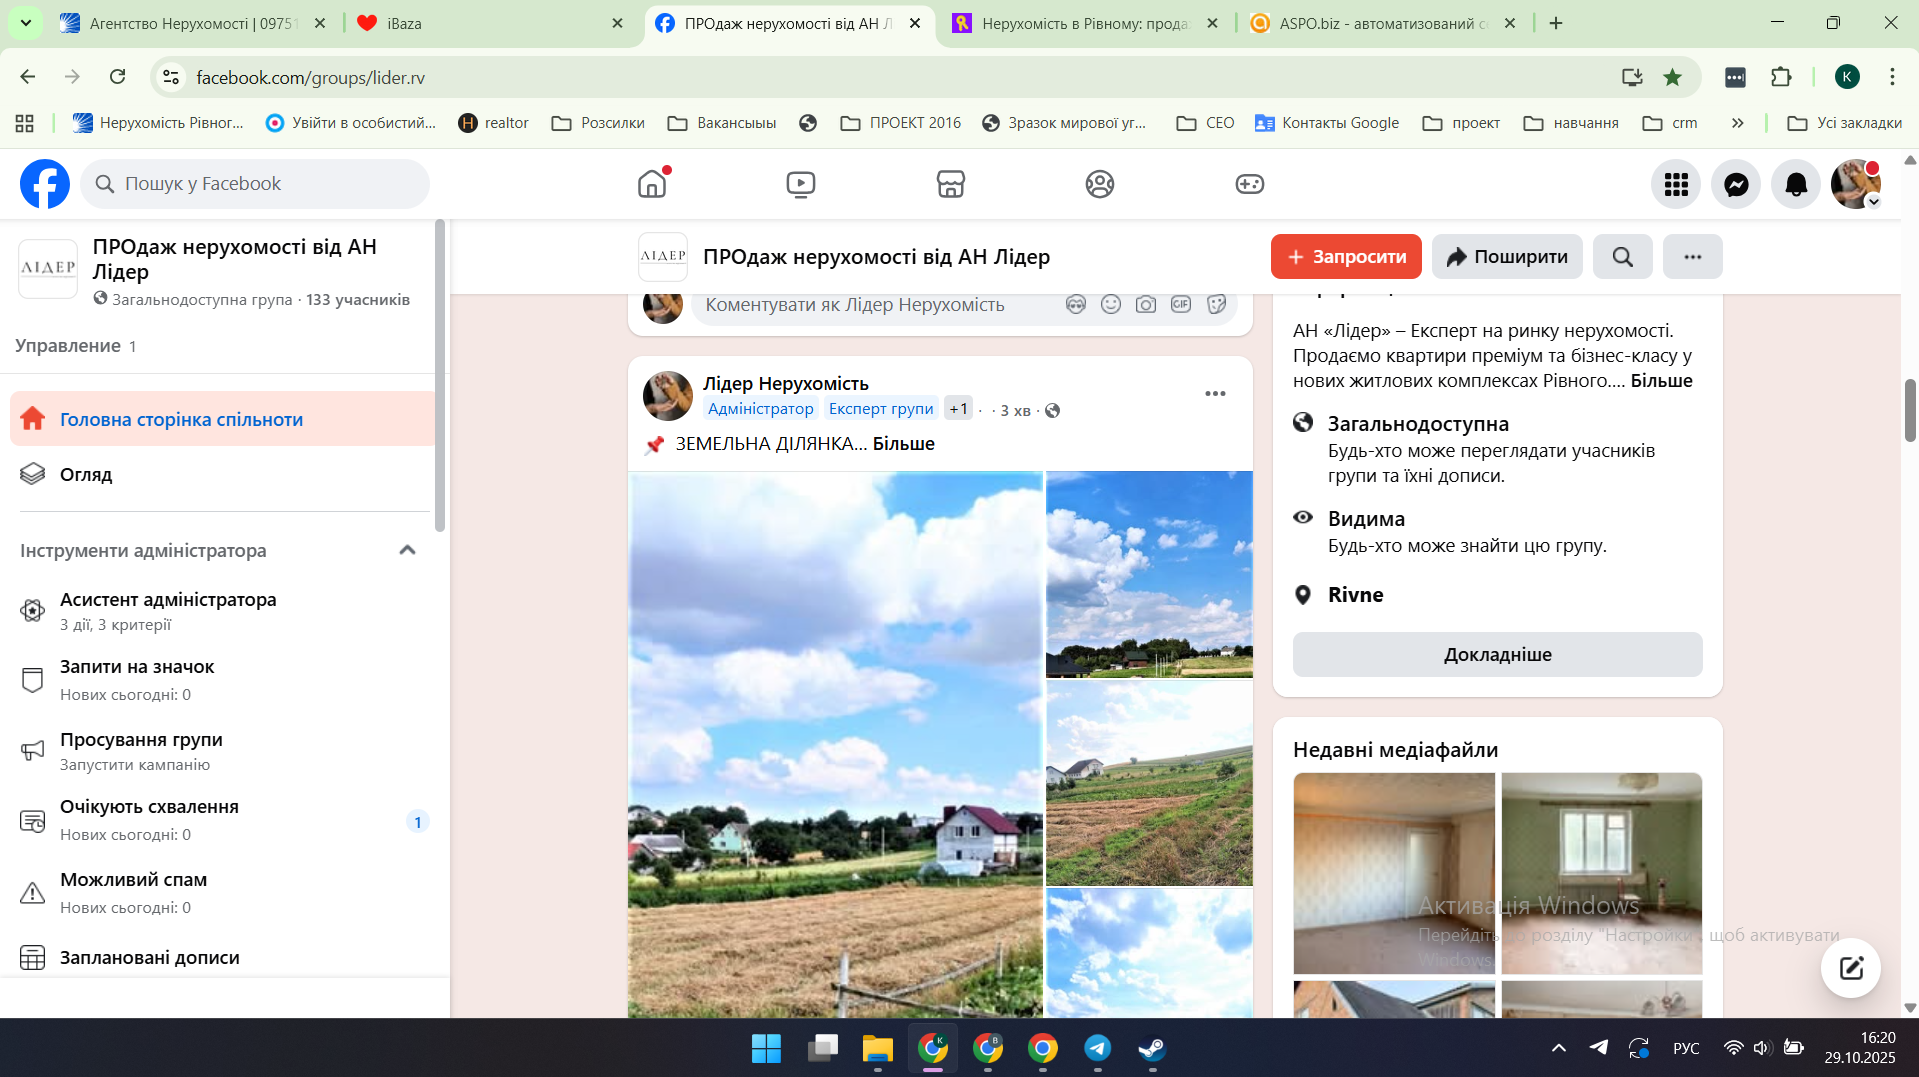Click the Запросити button
The image size is (1919, 1077).
point(1345,257)
